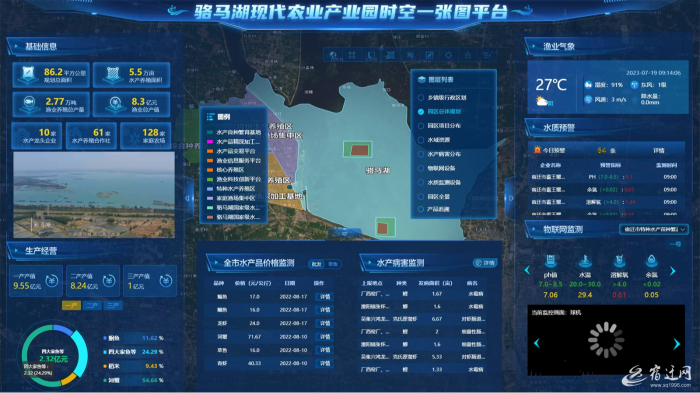
Task: Click the alarm bell icon beside 今日预警
Action: [537, 150]
